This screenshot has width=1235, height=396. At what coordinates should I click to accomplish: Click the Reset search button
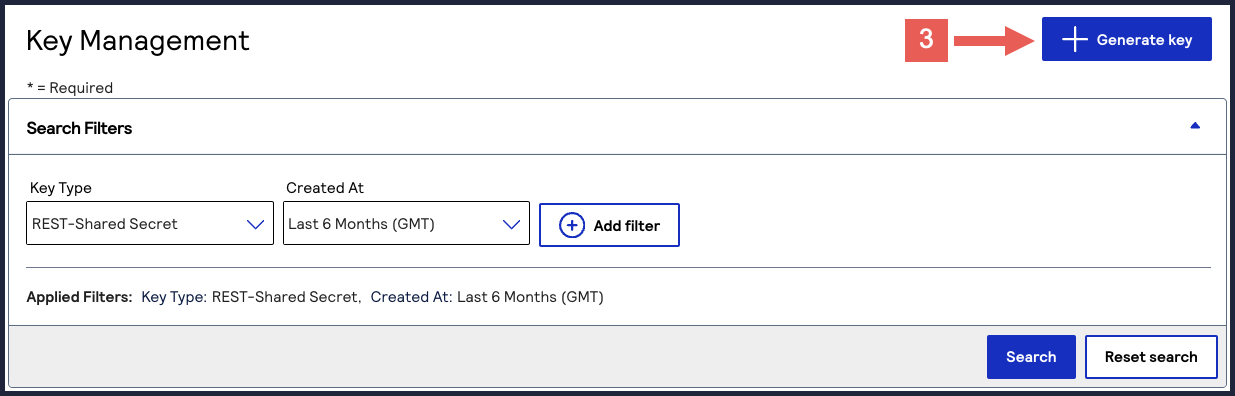coord(1151,357)
